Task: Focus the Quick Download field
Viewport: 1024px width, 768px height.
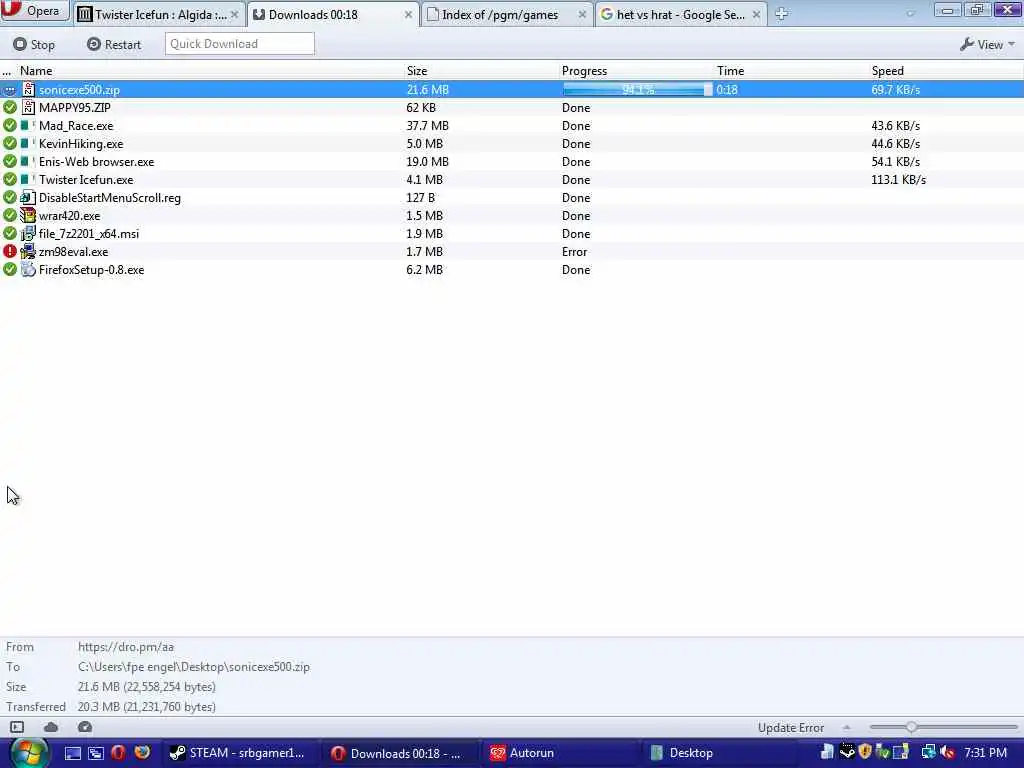Action: (240, 44)
